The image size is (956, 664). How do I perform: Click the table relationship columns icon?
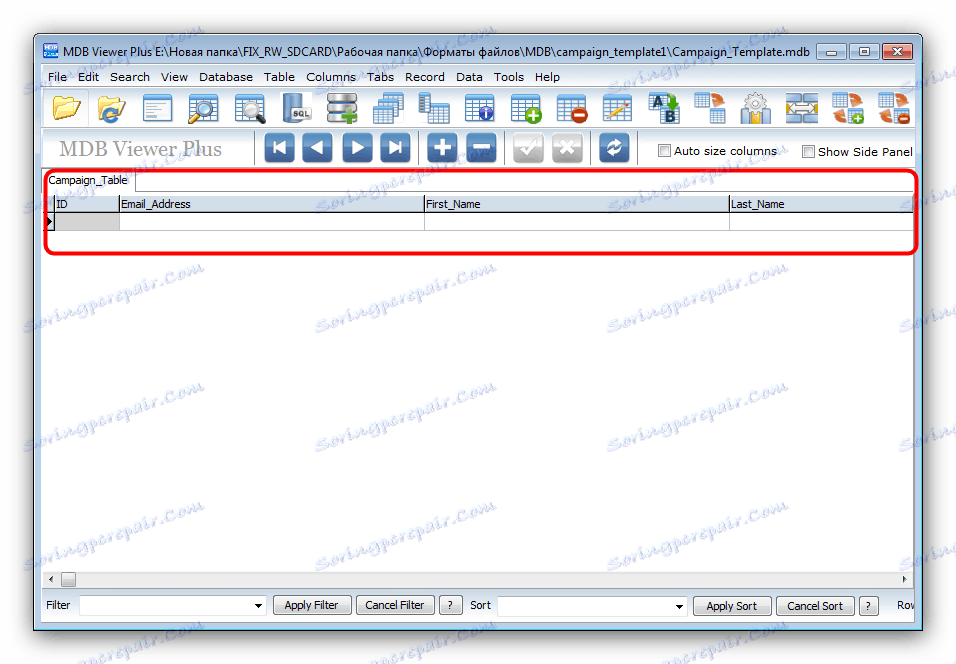(x=434, y=109)
